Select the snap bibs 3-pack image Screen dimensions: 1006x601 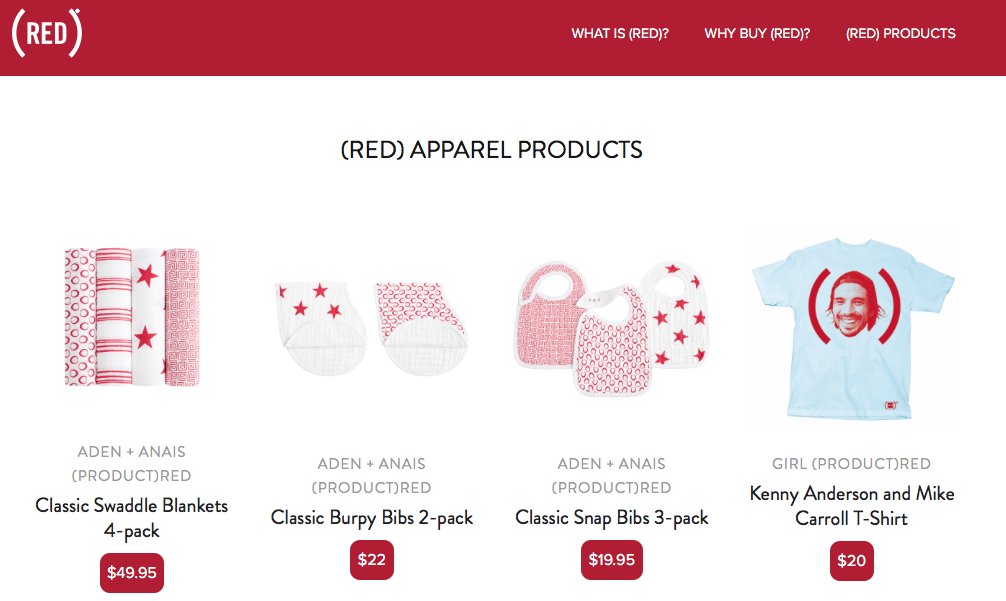pos(611,327)
